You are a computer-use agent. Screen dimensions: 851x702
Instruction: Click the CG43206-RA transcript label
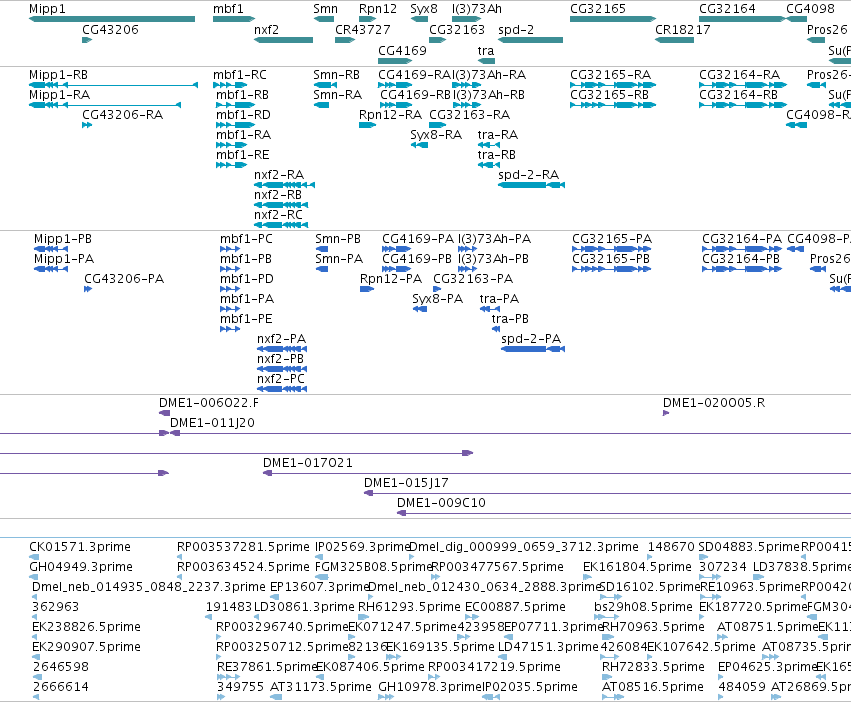click(122, 115)
